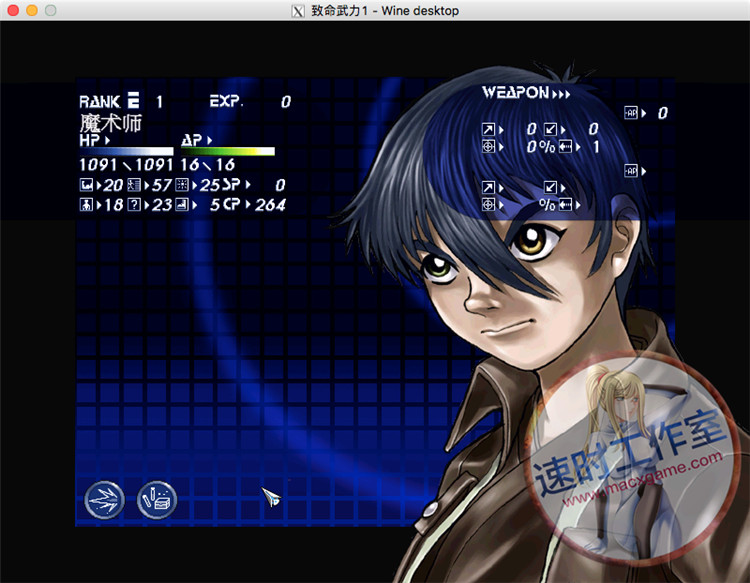
Task: Click the rank emblem beside RANK
Action: tap(134, 100)
